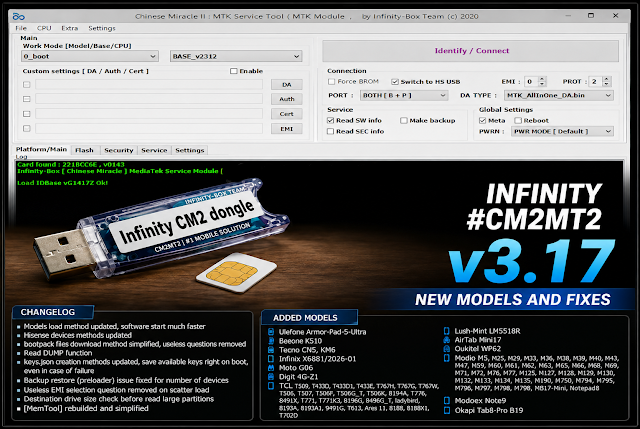The height and width of the screenshot is (429, 640).
Task: Click the Lush-Mint LM5518R device icon
Action: pos(447,331)
